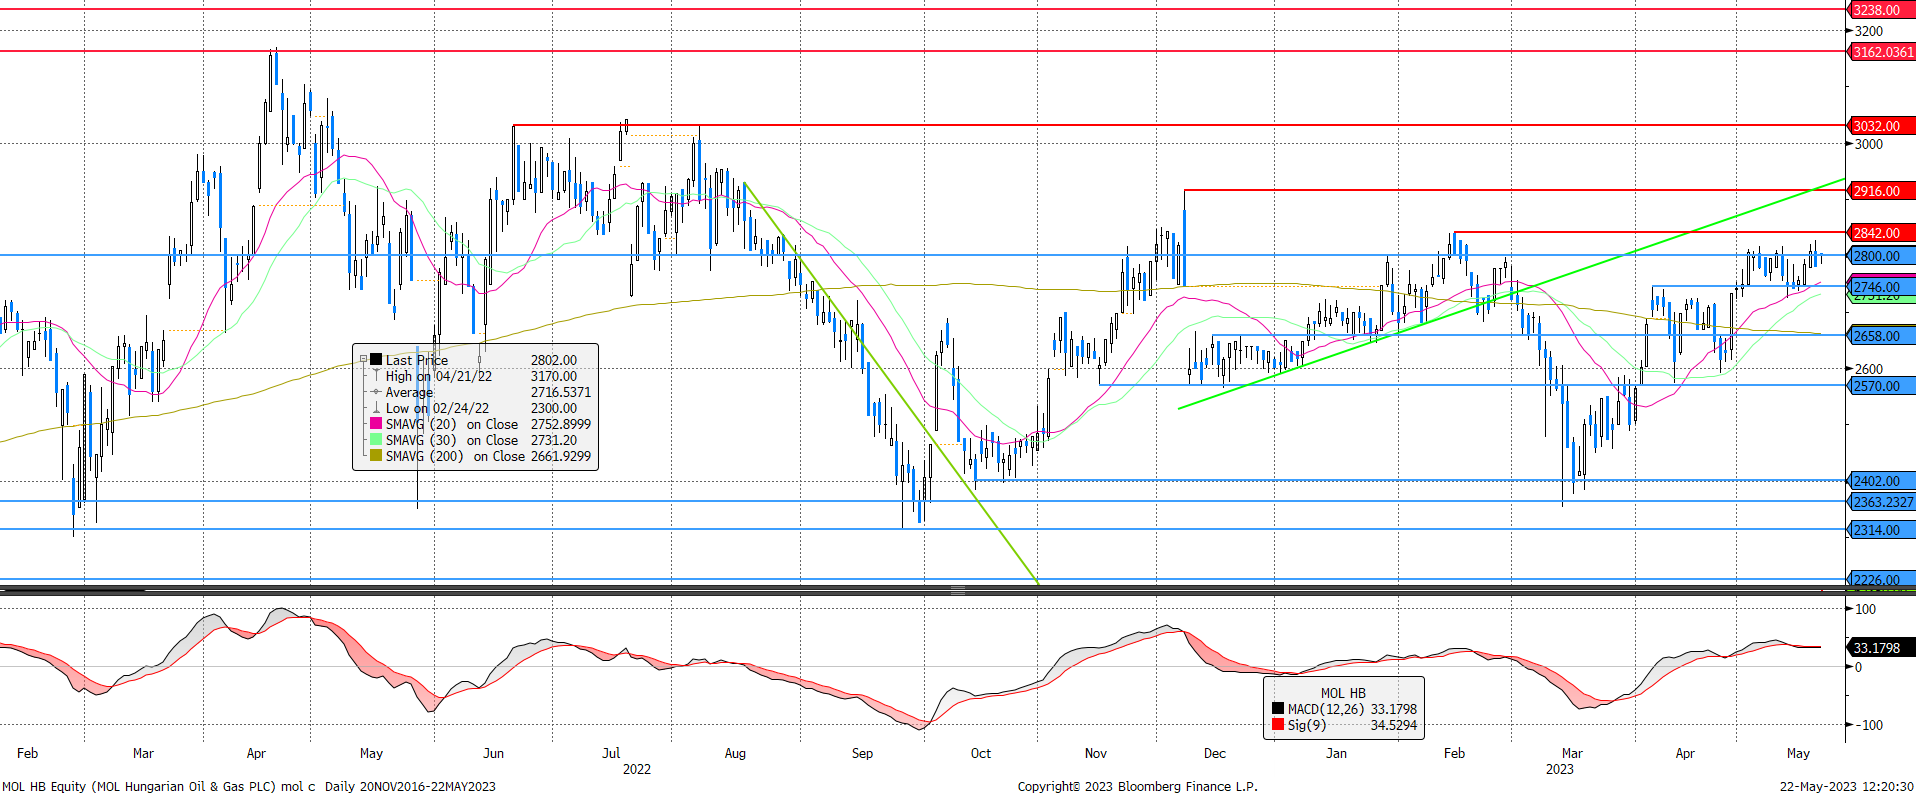The image size is (1916, 795).
Task: Click the 2600 axis tick value
Action: click(1868, 369)
